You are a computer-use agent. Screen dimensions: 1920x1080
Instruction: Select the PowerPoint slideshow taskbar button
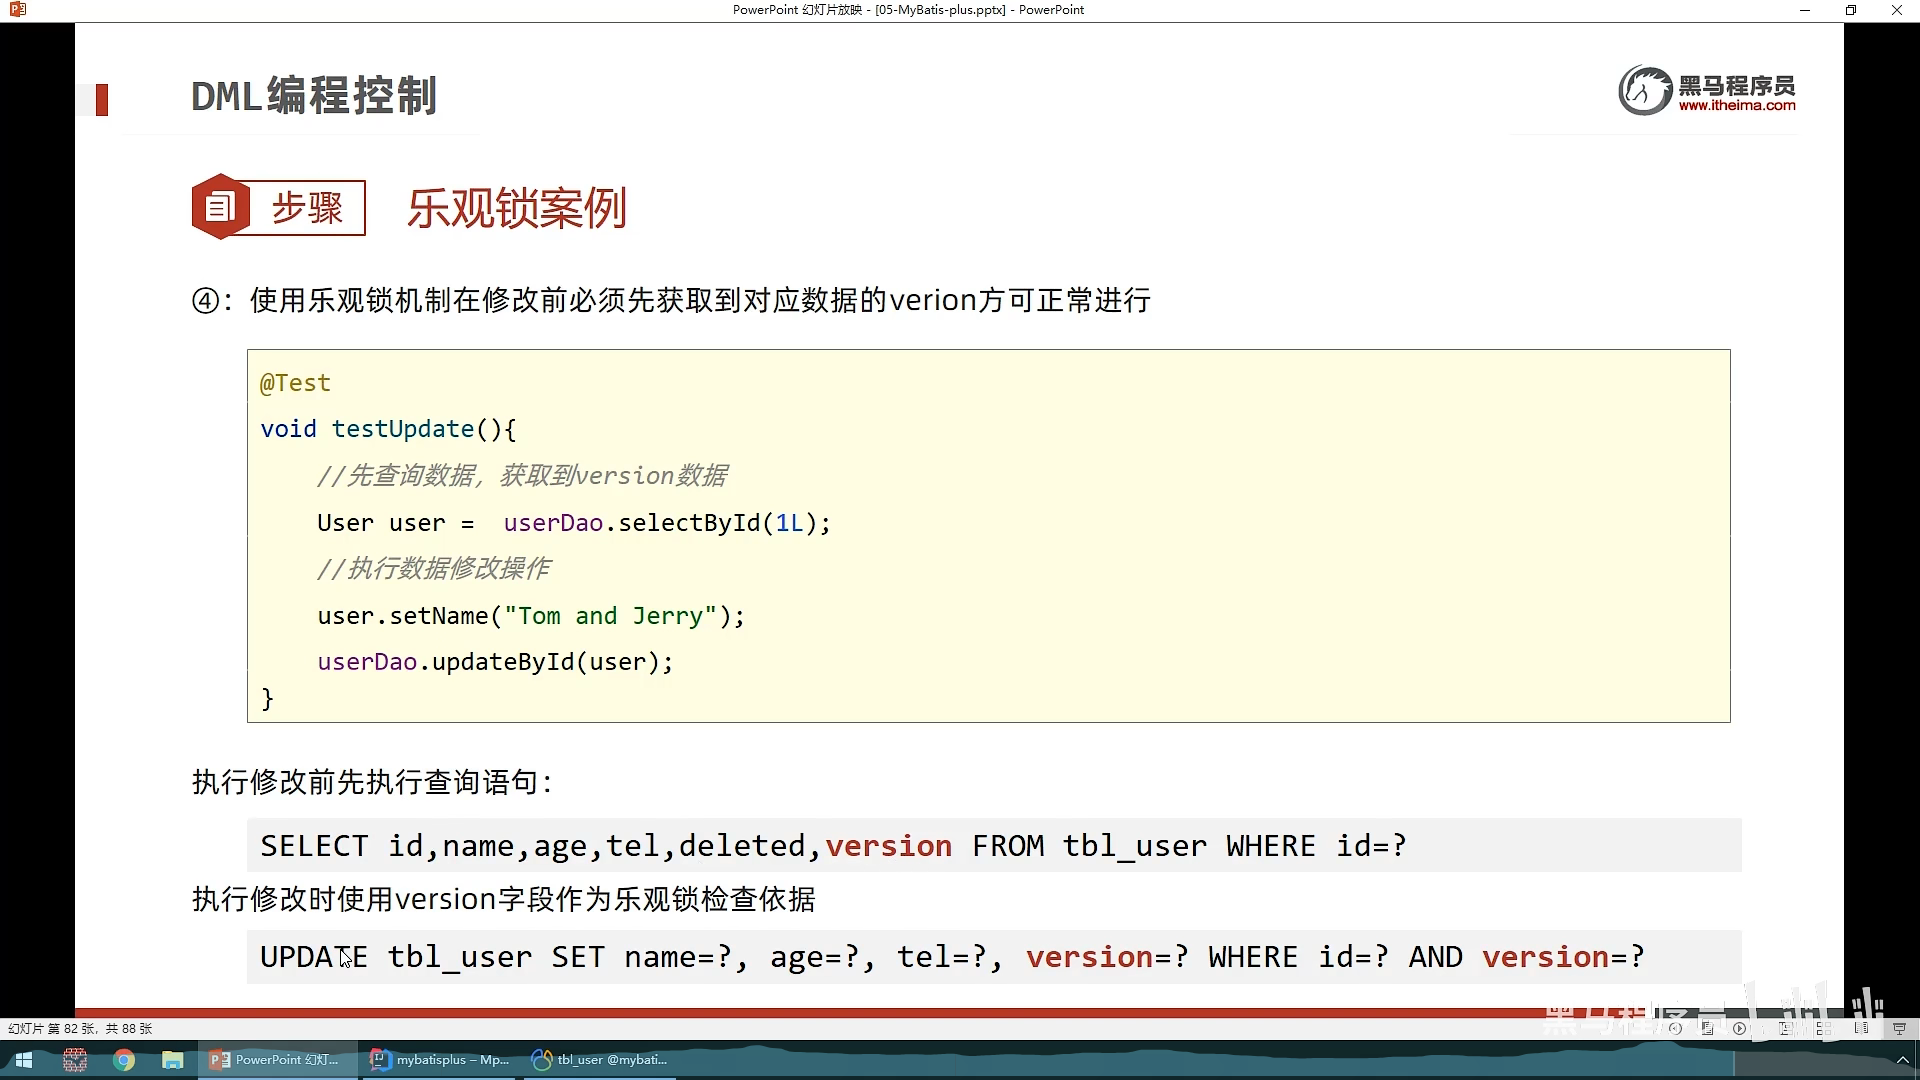[x=276, y=1060]
